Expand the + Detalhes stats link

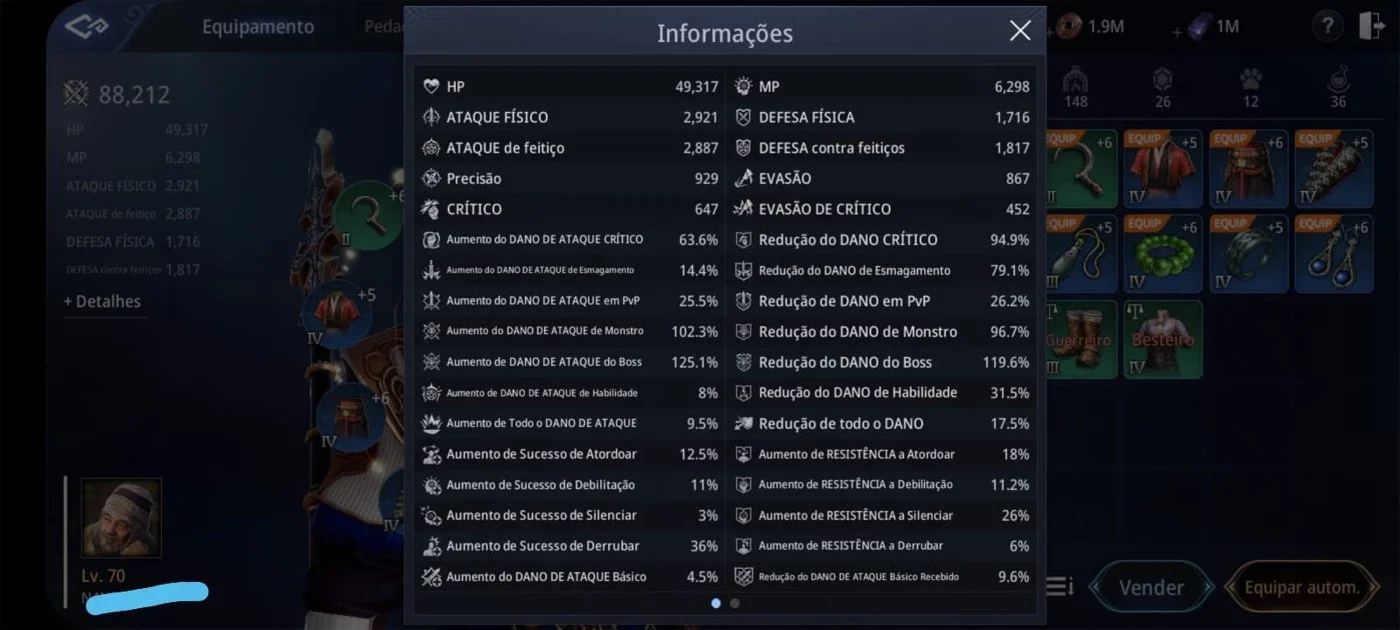pyautogui.click(x=103, y=301)
